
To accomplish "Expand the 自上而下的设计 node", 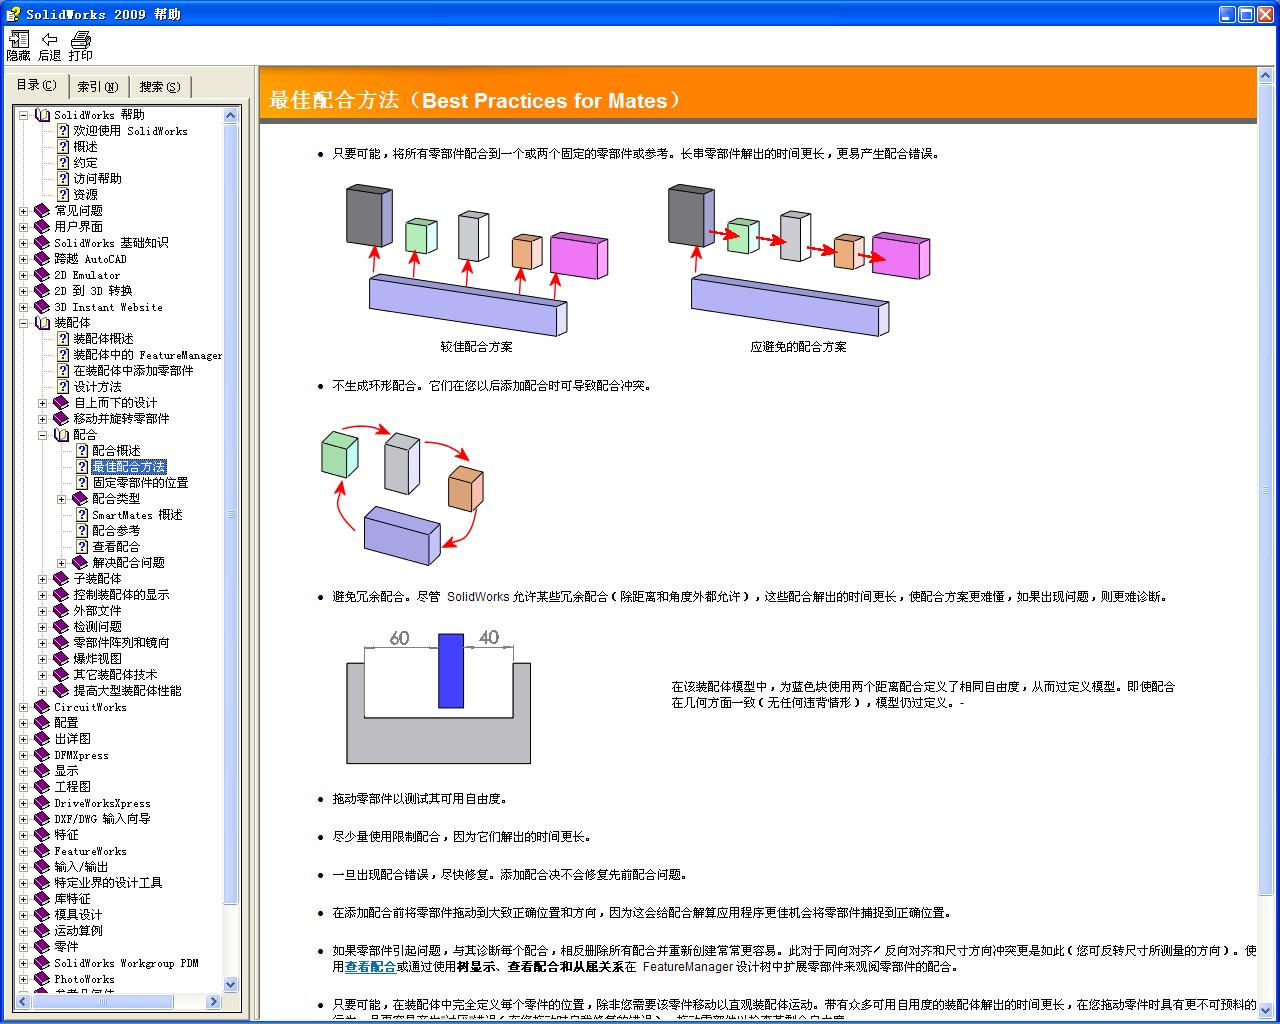I will pyautogui.click(x=43, y=403).
